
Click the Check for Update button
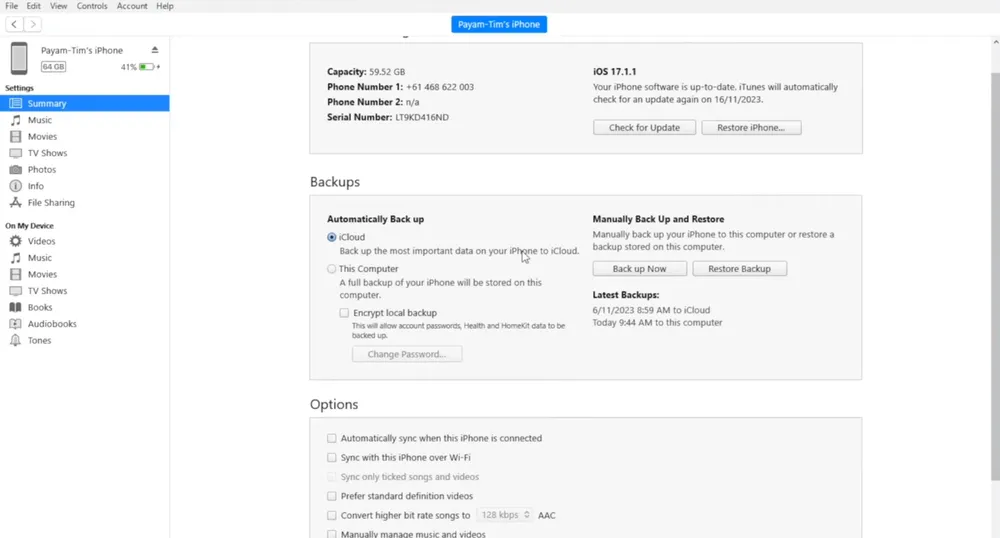[644, 127]
